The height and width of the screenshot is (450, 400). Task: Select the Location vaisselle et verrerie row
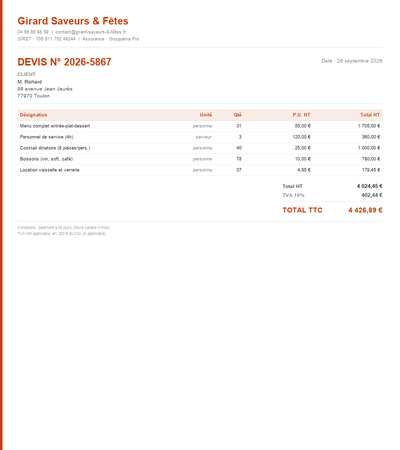point(200,170)
